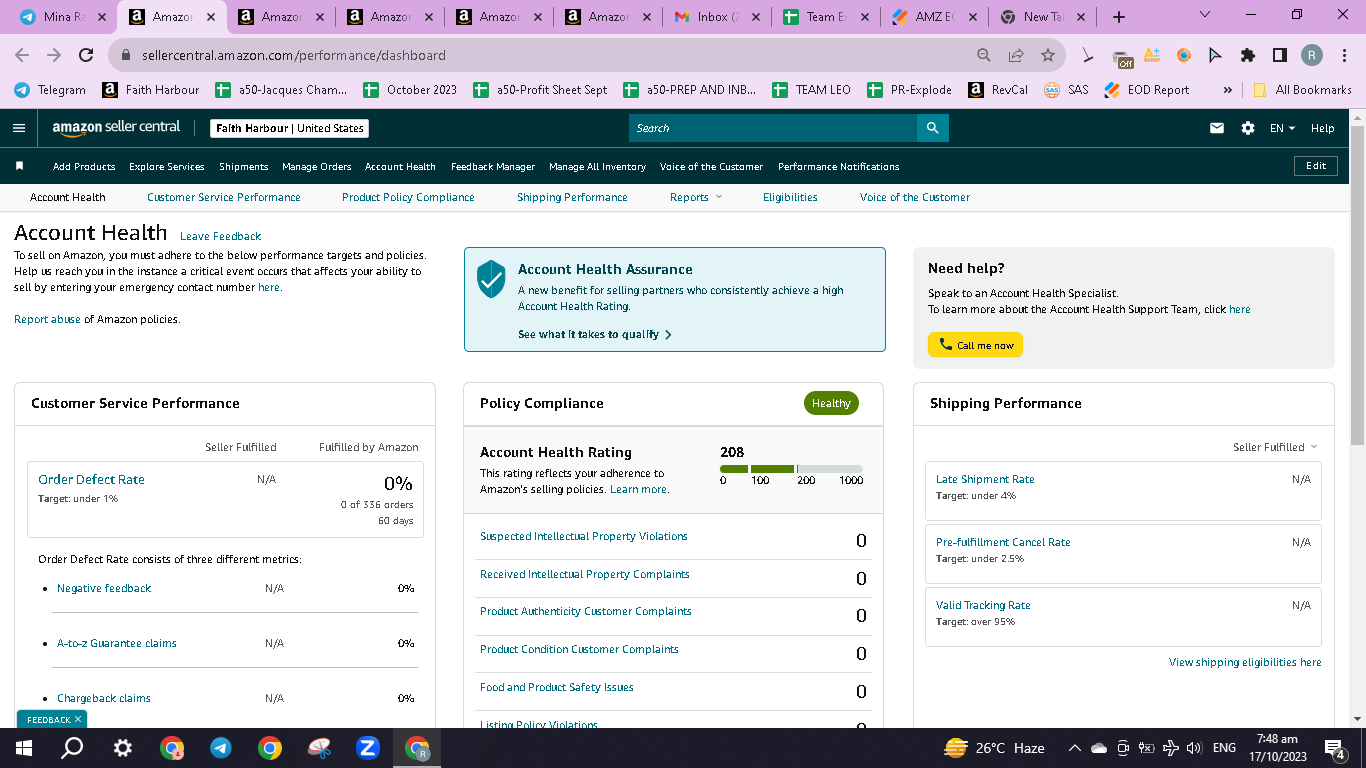The height and width of the screenshot is (768, 1366).
Task: Open Manage Orders in the top navigation
Action: [317, 166]
